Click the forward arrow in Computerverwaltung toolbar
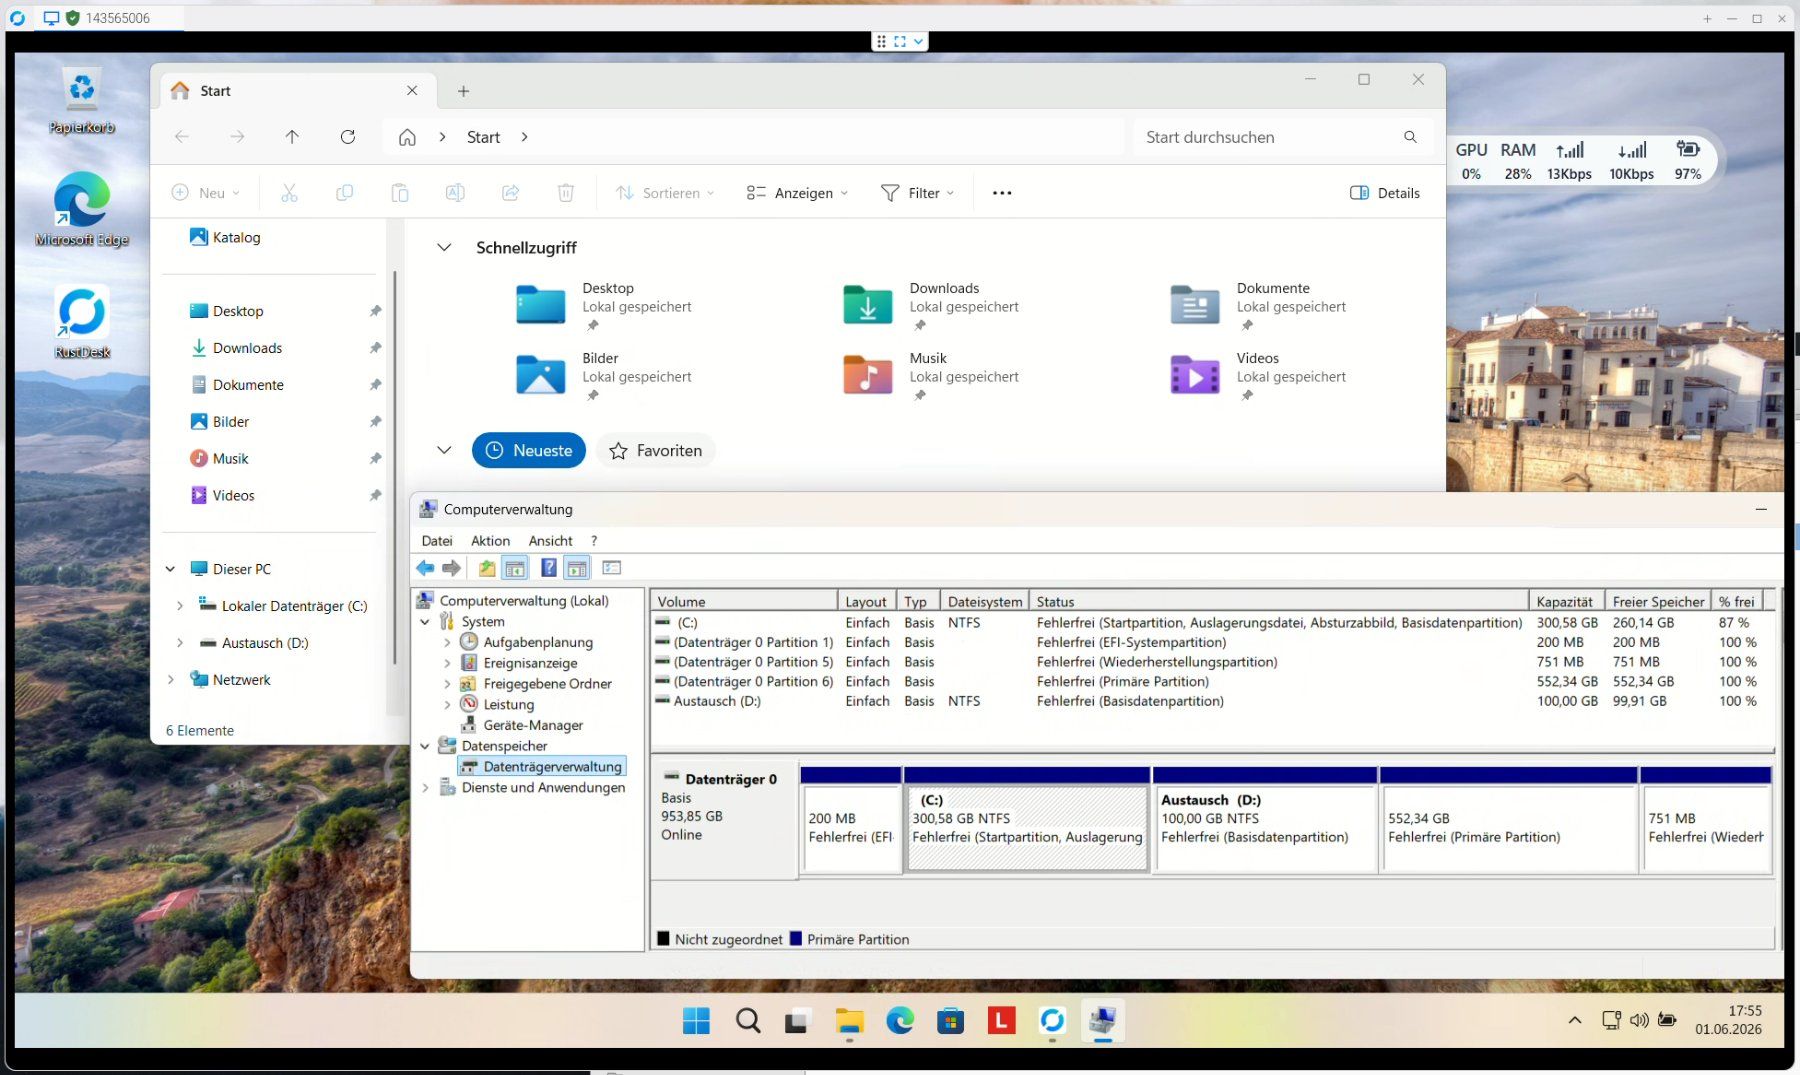Viewport: 1800px width, 1075px height. pyautogui.click(x=452, y=568)
